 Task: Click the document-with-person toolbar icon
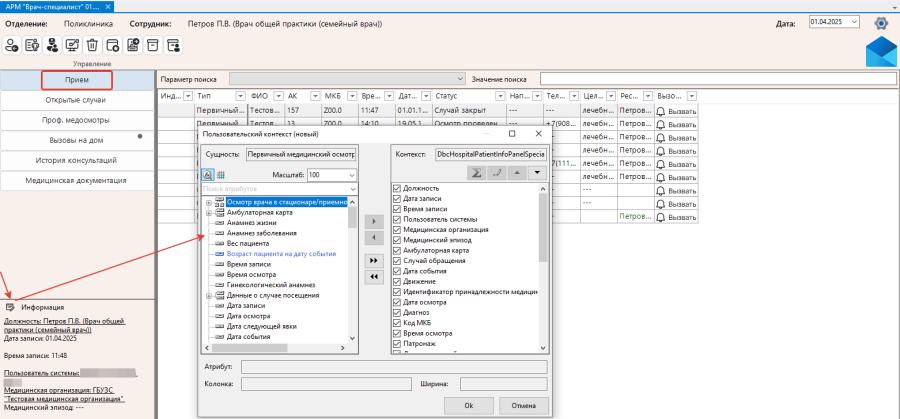coord(32,45)
